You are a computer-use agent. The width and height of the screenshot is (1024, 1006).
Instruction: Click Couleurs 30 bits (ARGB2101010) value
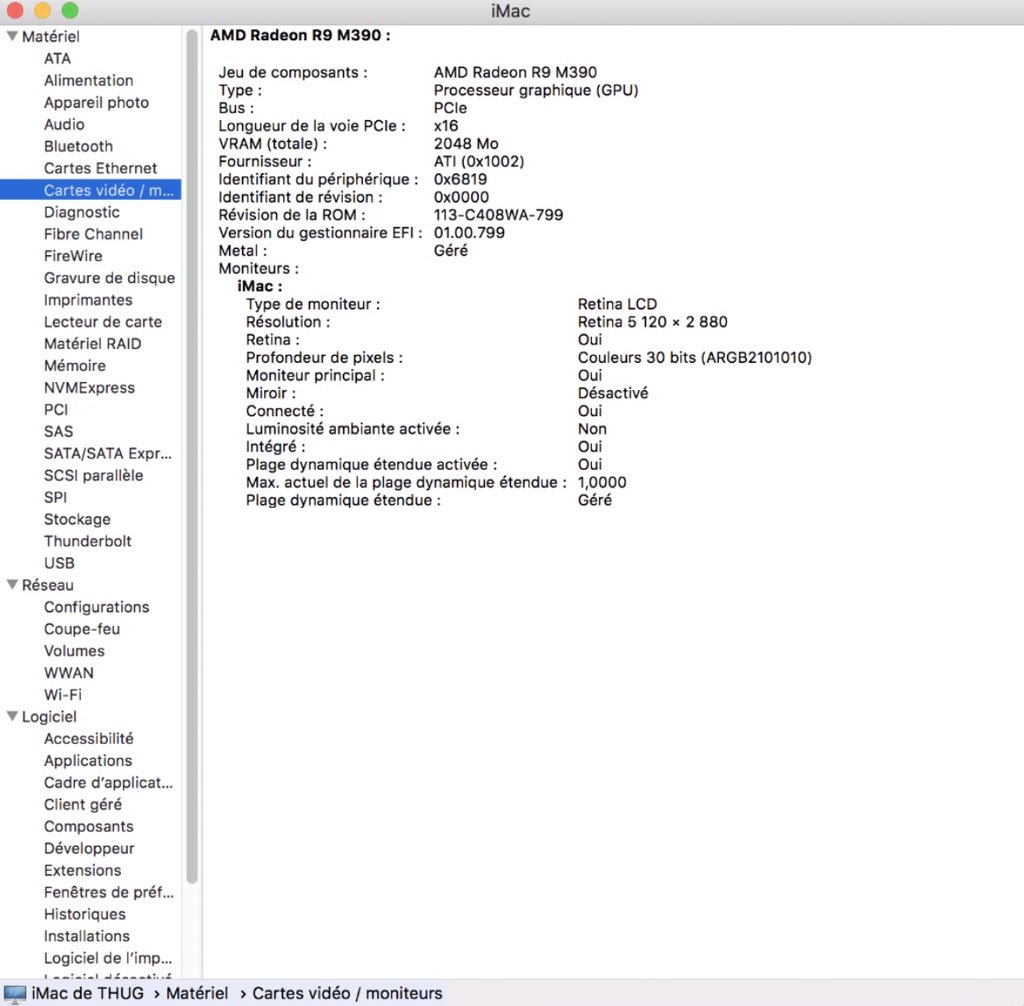point(695,358)
